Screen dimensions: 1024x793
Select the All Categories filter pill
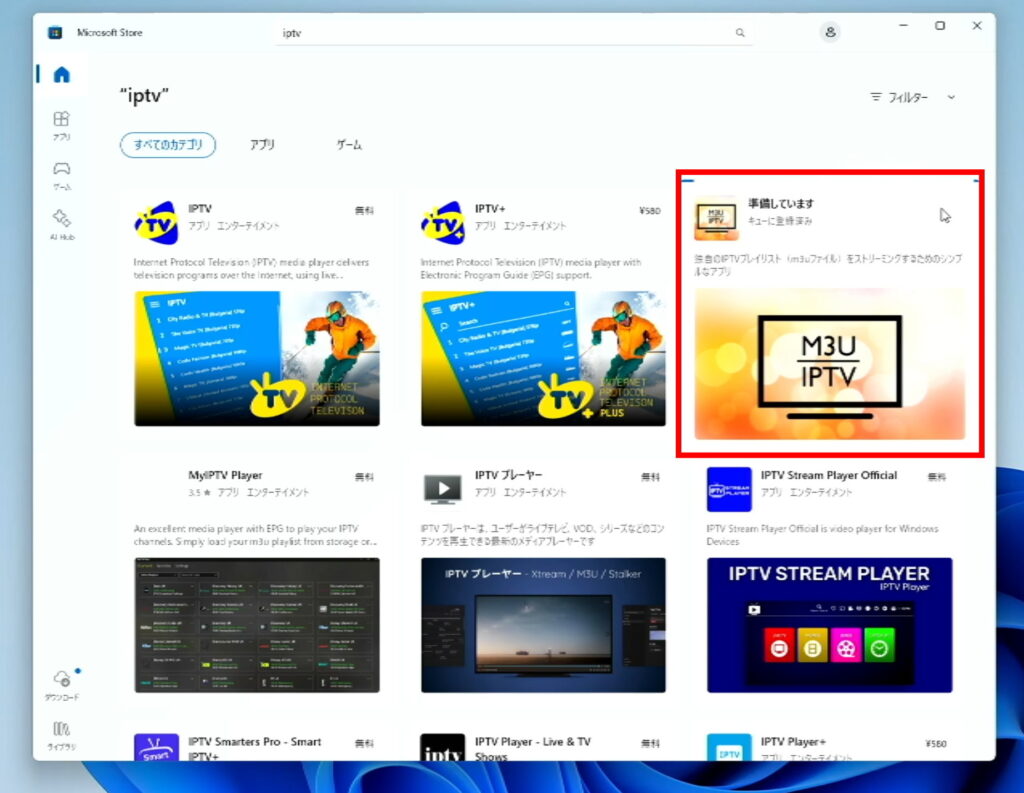coord(168,145)
